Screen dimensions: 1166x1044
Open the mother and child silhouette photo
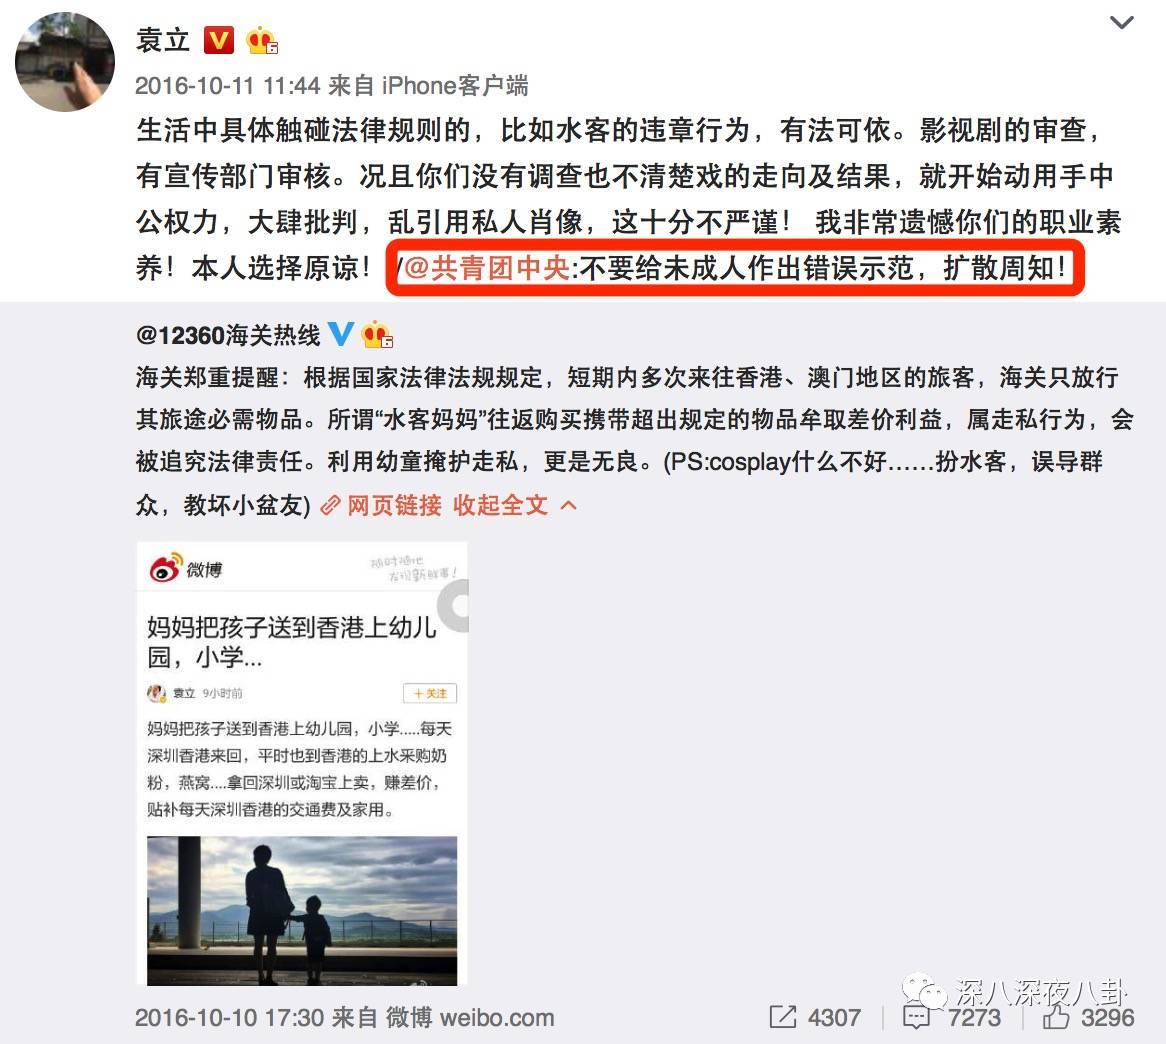pos(302,911)
